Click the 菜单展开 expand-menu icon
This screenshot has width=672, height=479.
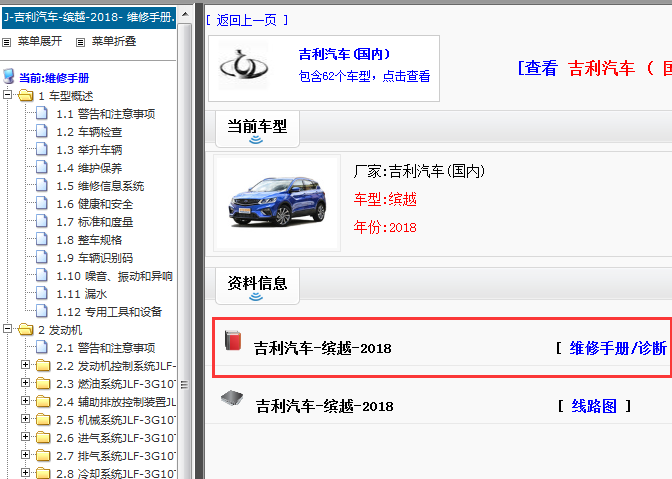6,42
